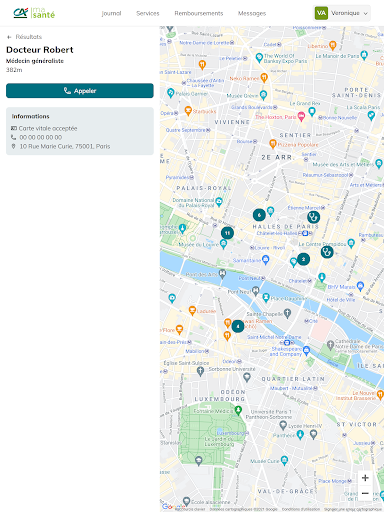Click stethoscope marker near Étienne Marcel
The height and width of the screenshot is (512, 384).
pyautogui.click(x=313, y=217)
